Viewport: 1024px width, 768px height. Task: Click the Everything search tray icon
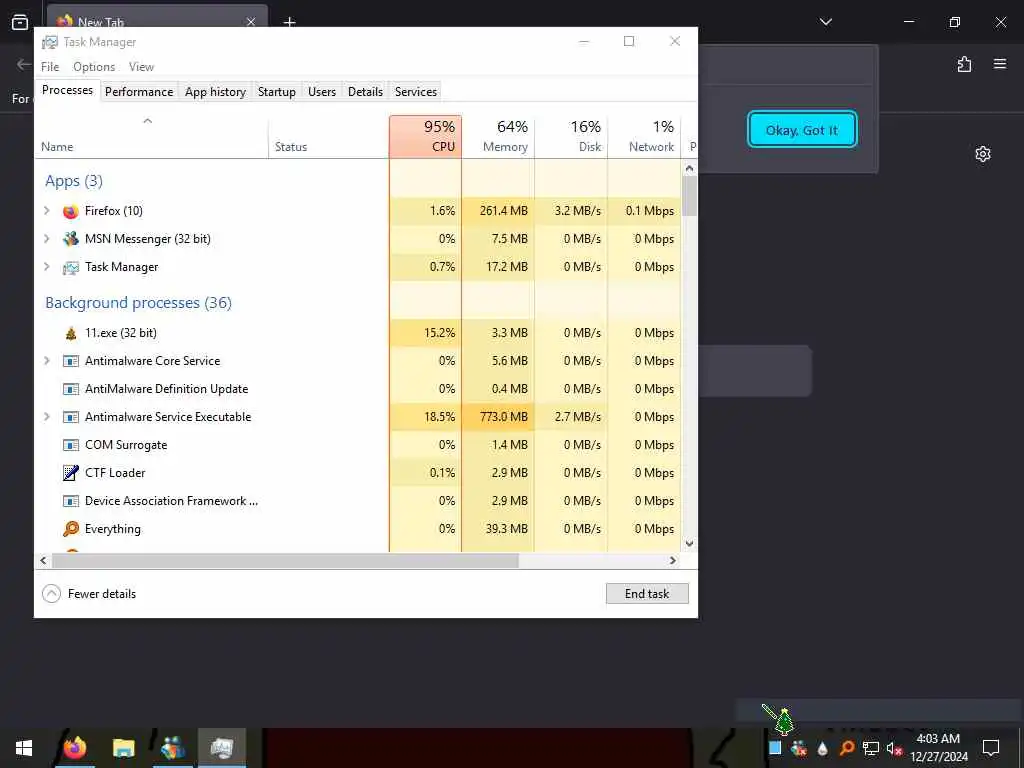tap(847, 748)
